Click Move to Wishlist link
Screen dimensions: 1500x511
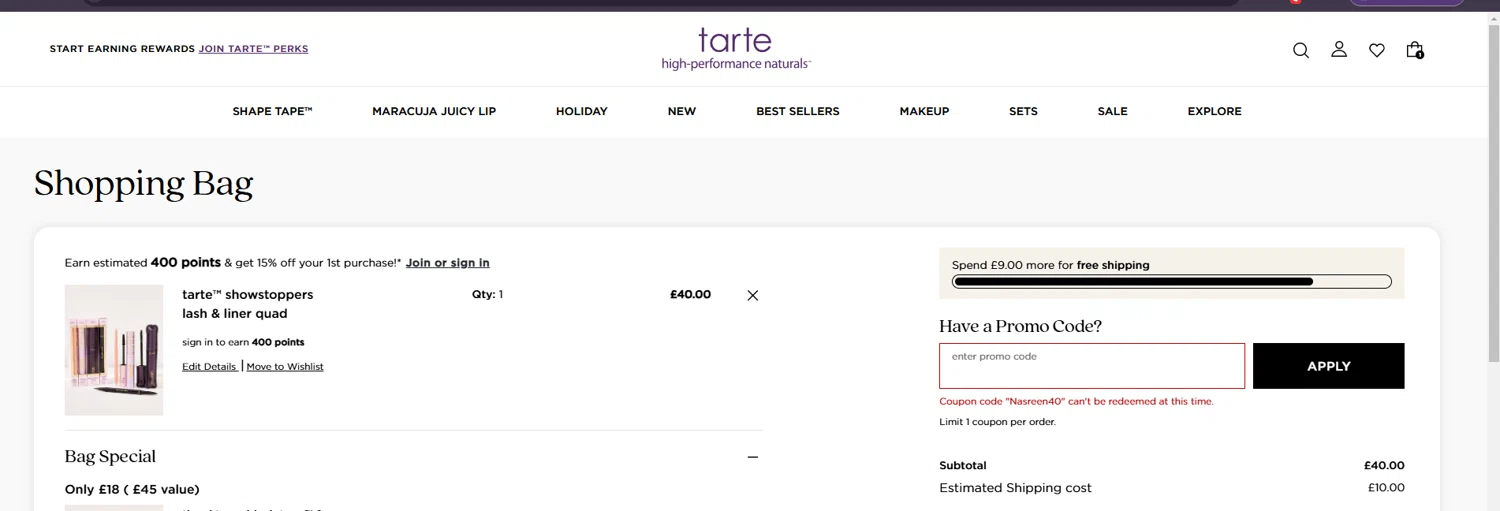coord(285,367)
